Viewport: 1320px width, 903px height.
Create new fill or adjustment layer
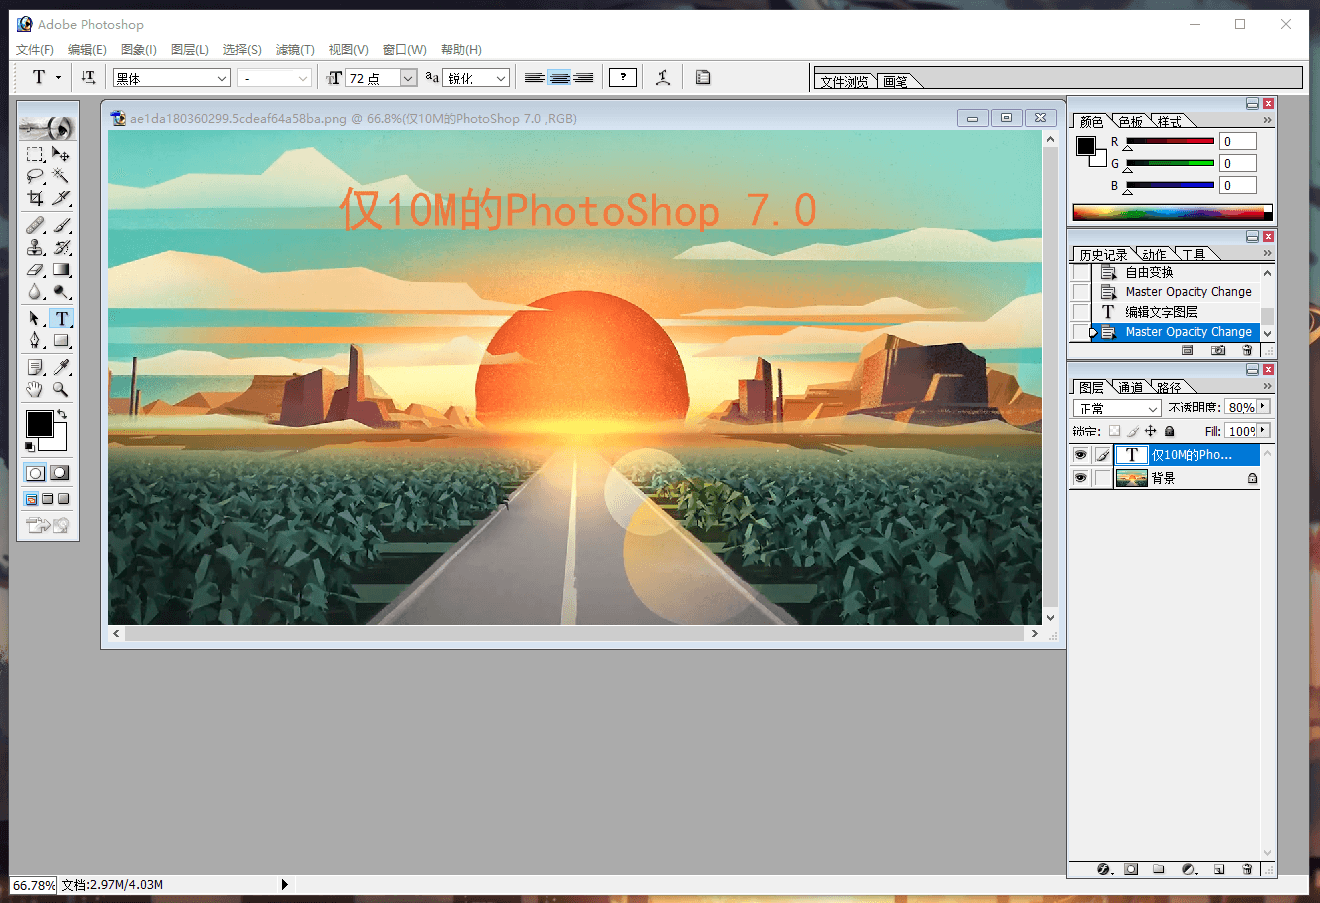(1189, 869)
